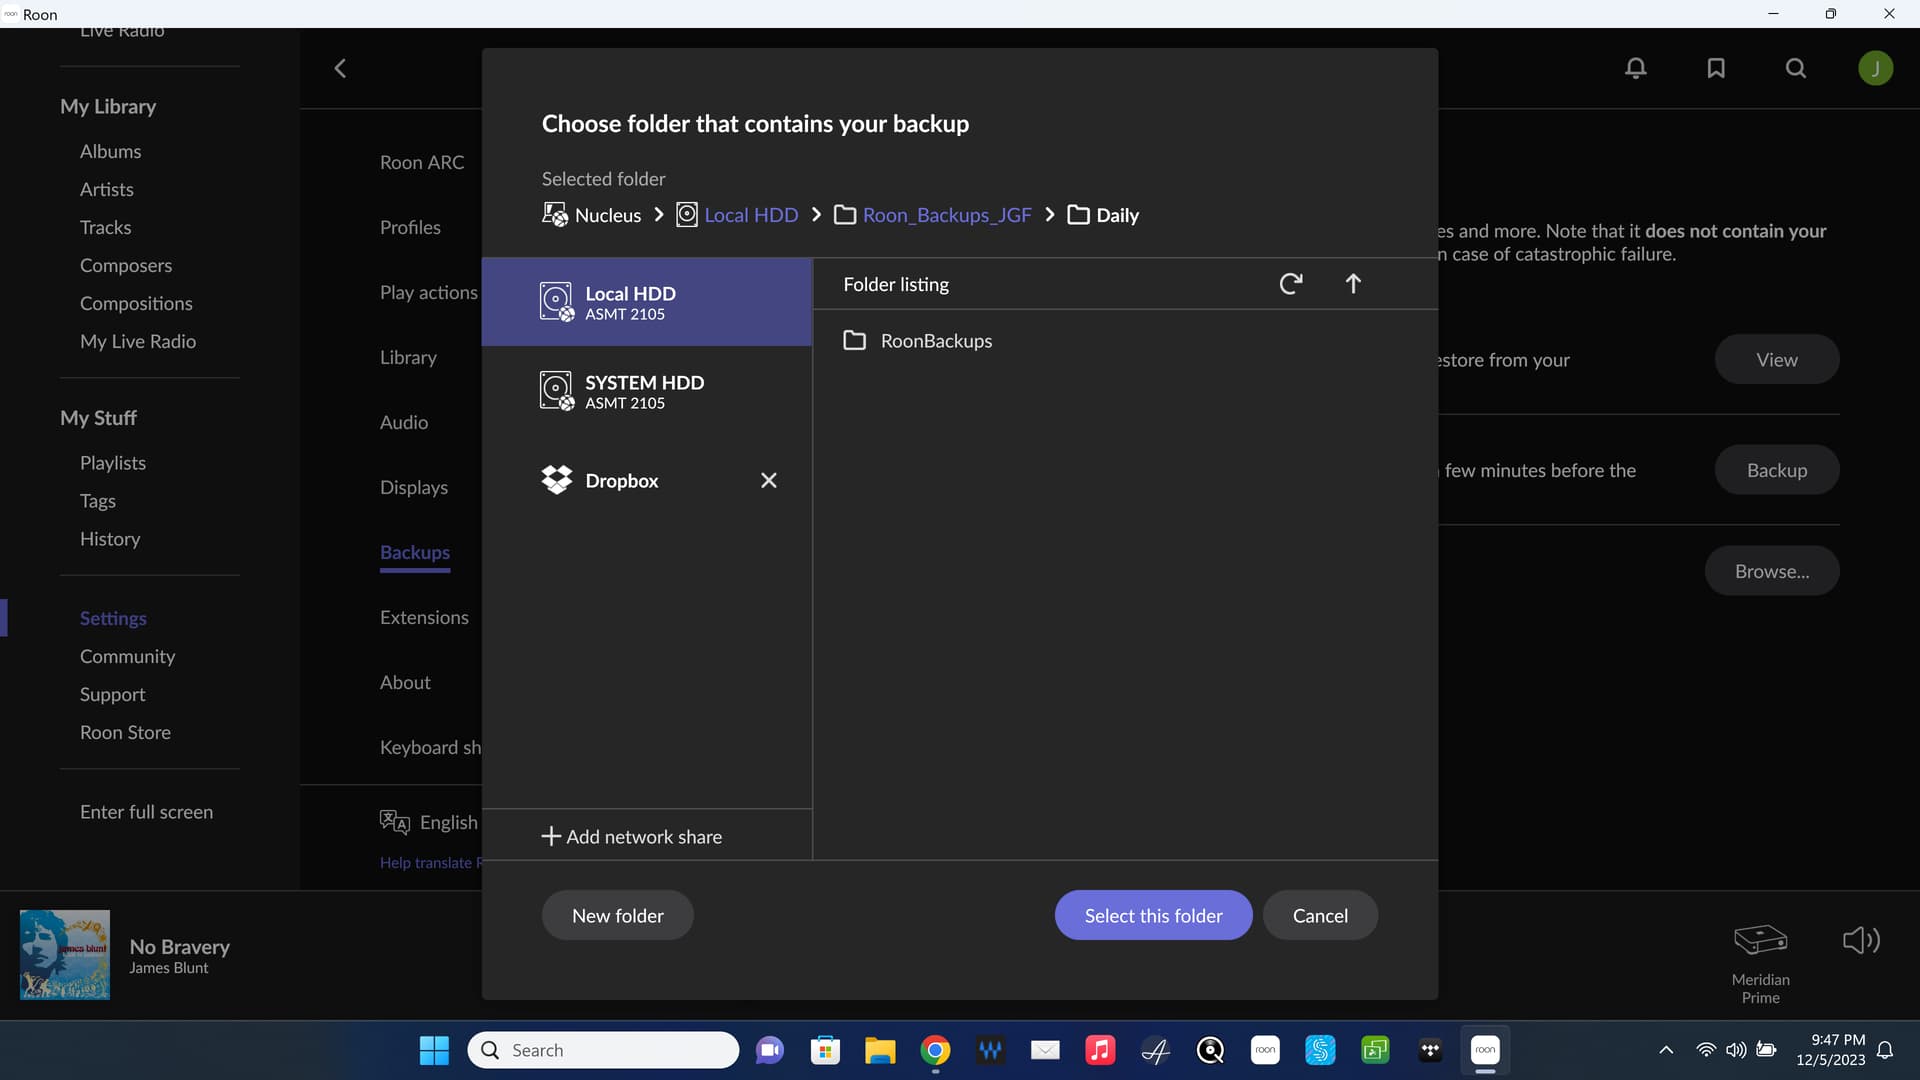Open the Windows Start menu
The height and width of the screenshot is (1080, 1920).
[434, 1050]
